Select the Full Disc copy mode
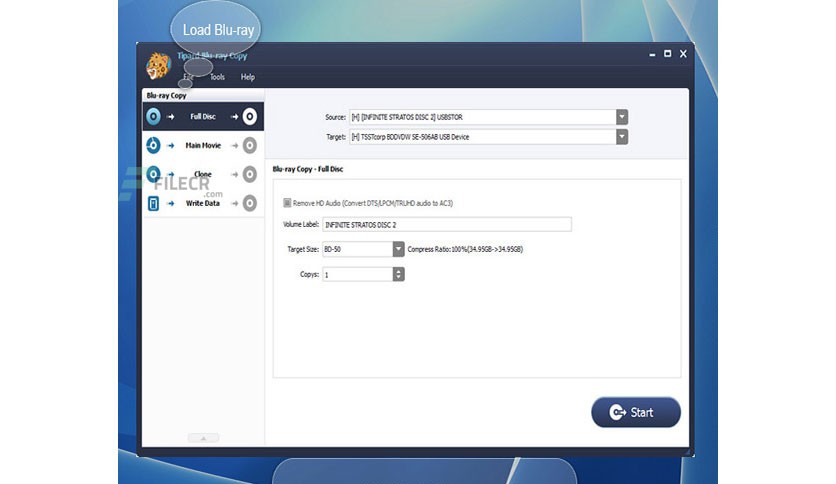 point(203,116)
